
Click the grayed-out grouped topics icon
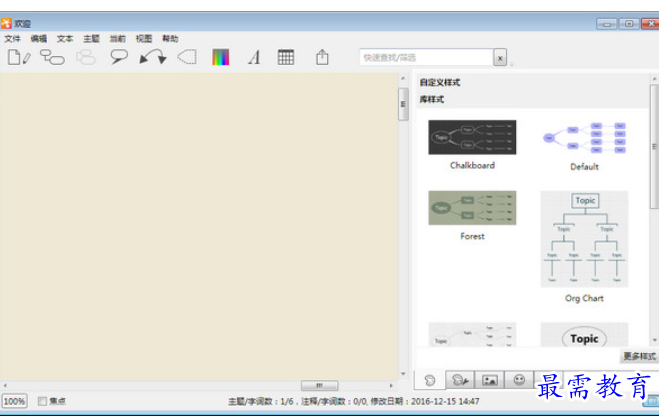(x=86, y=57)
